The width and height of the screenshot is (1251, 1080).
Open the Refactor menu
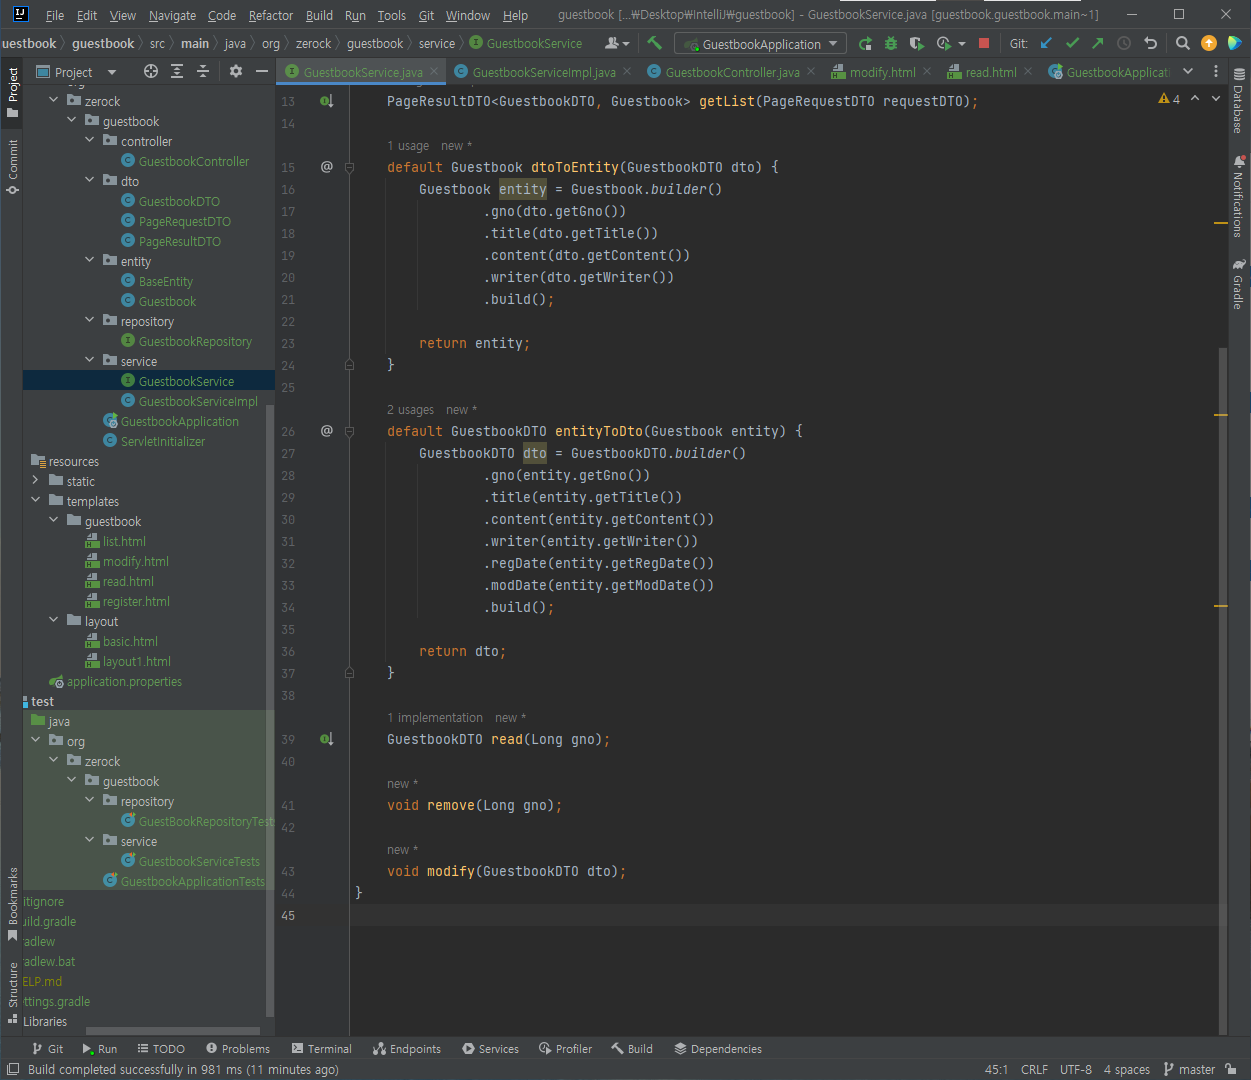click(x=271, y=15)
